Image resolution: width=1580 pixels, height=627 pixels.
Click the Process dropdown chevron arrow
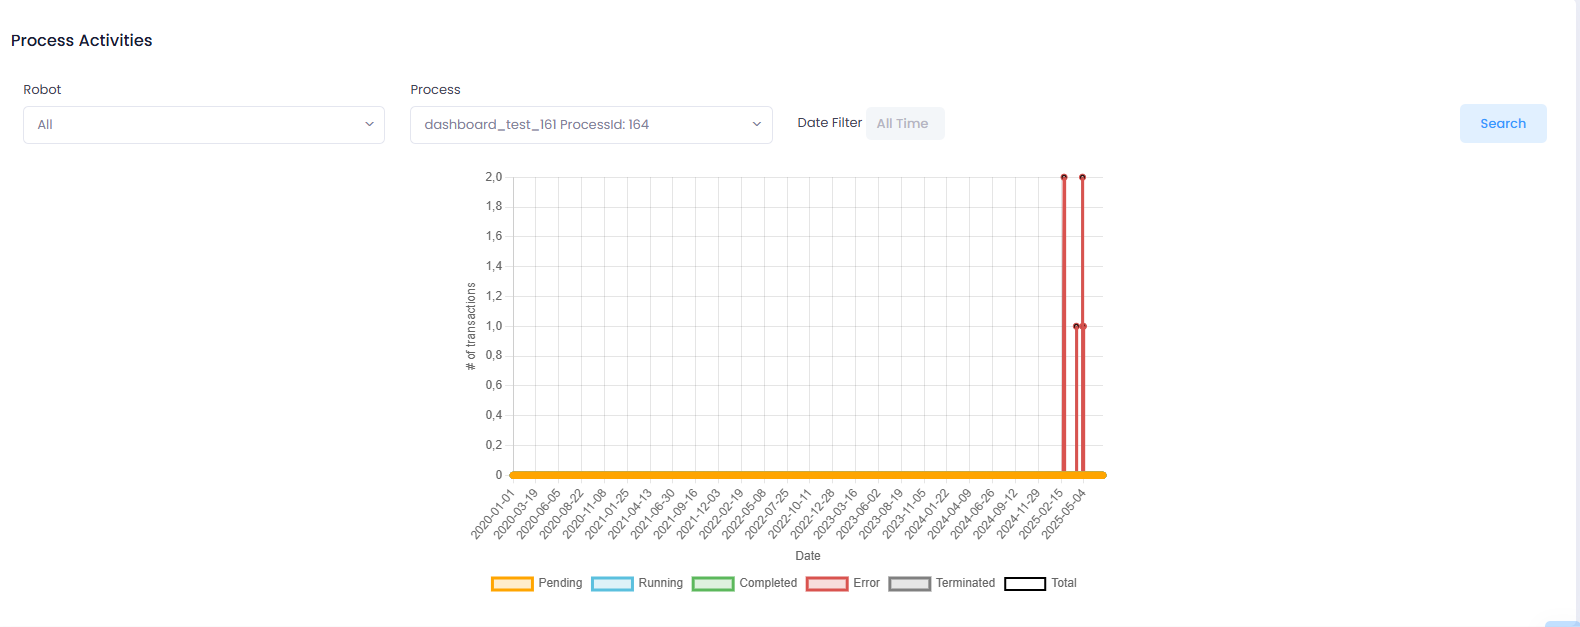click(x=756, y=125)
